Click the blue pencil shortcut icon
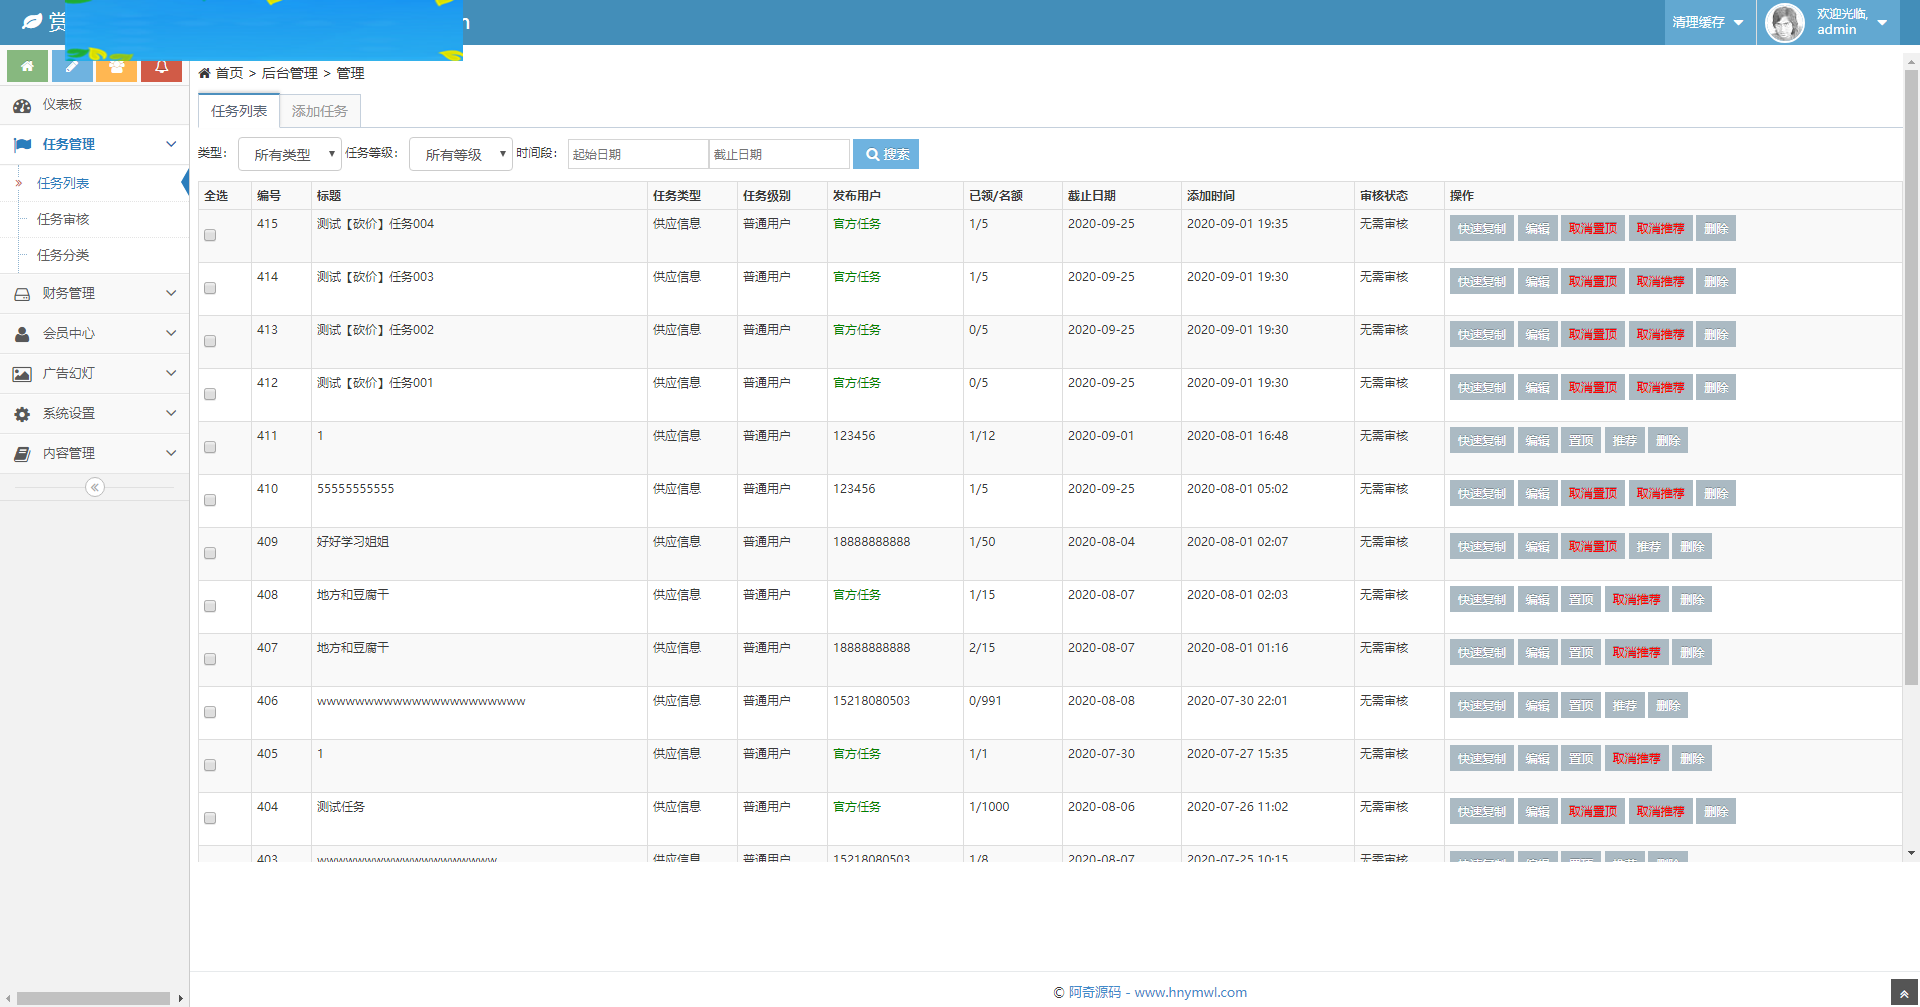 coord(72,67)
